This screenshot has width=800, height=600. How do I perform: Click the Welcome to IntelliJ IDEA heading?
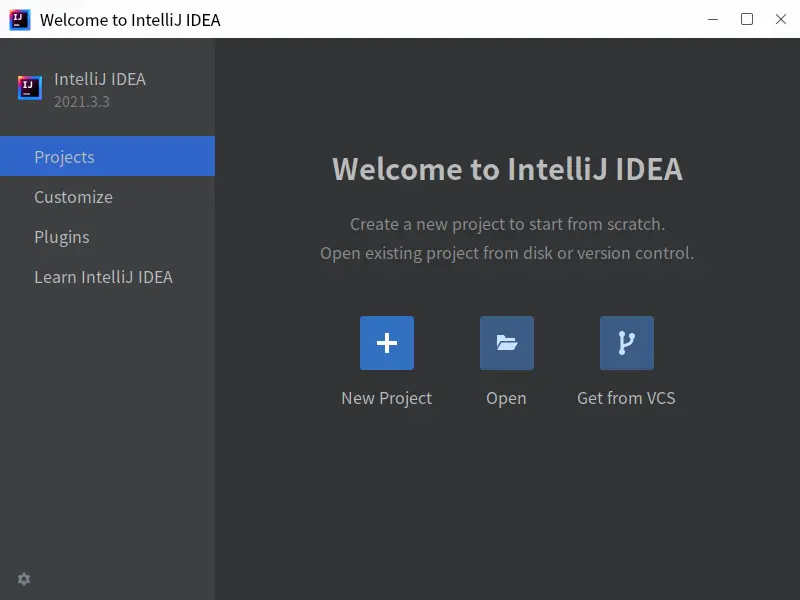[x=507, y=169]
